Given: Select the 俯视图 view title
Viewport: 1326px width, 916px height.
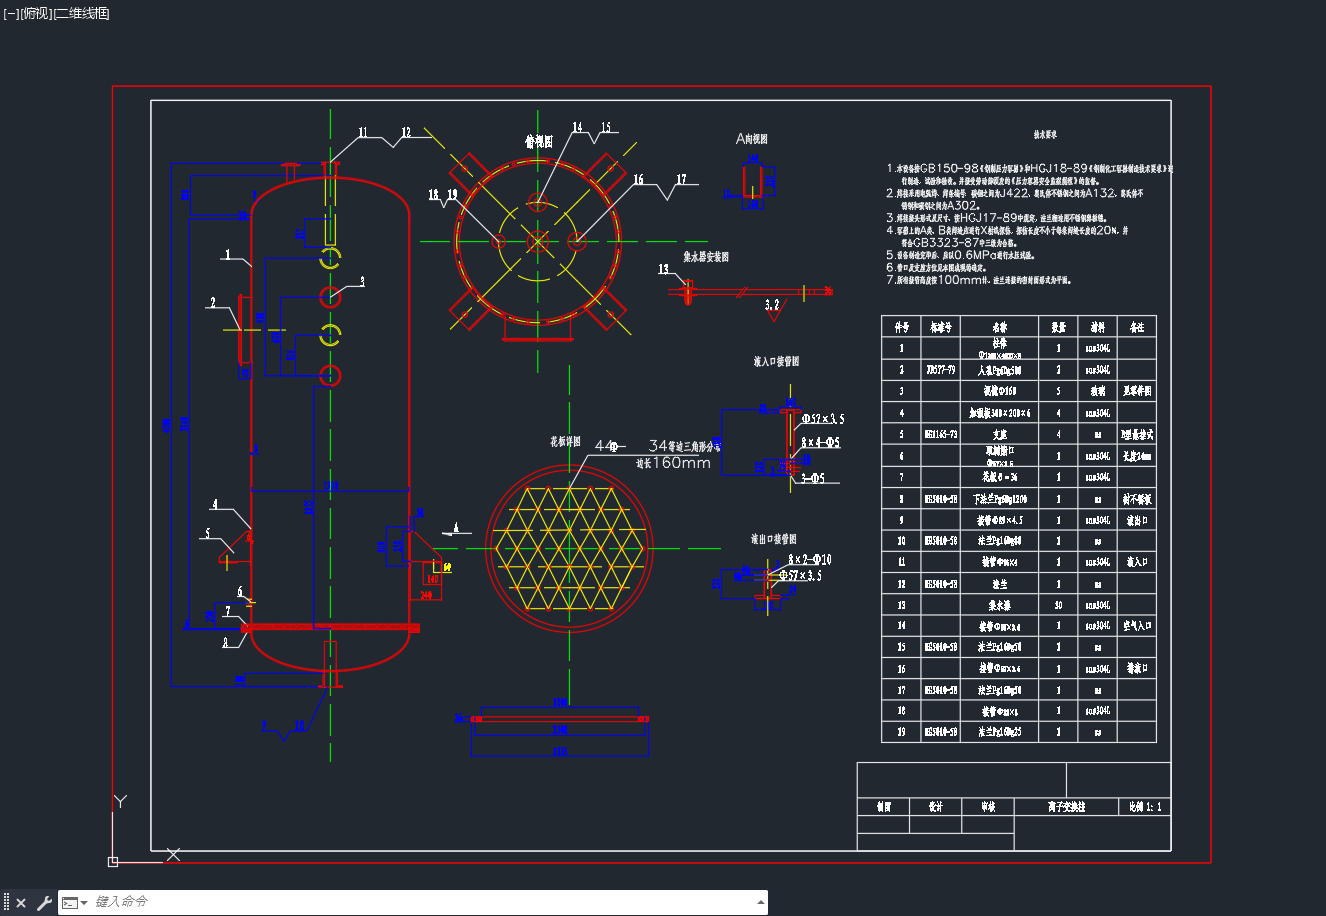Looking at the screenshot, I should point(539,142).
